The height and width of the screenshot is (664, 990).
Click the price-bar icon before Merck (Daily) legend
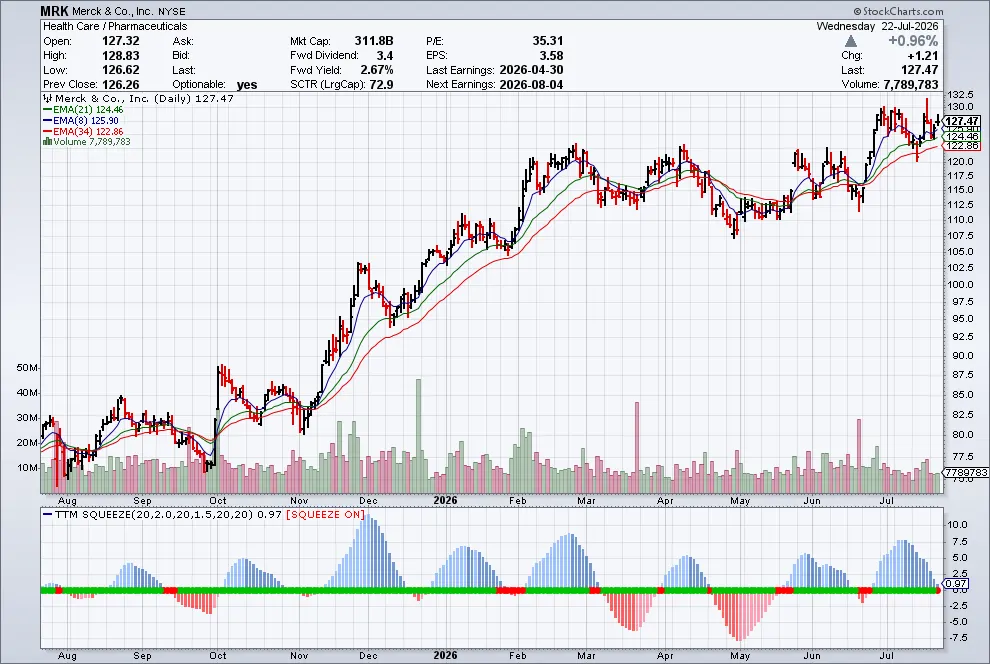tap(47, 98)
